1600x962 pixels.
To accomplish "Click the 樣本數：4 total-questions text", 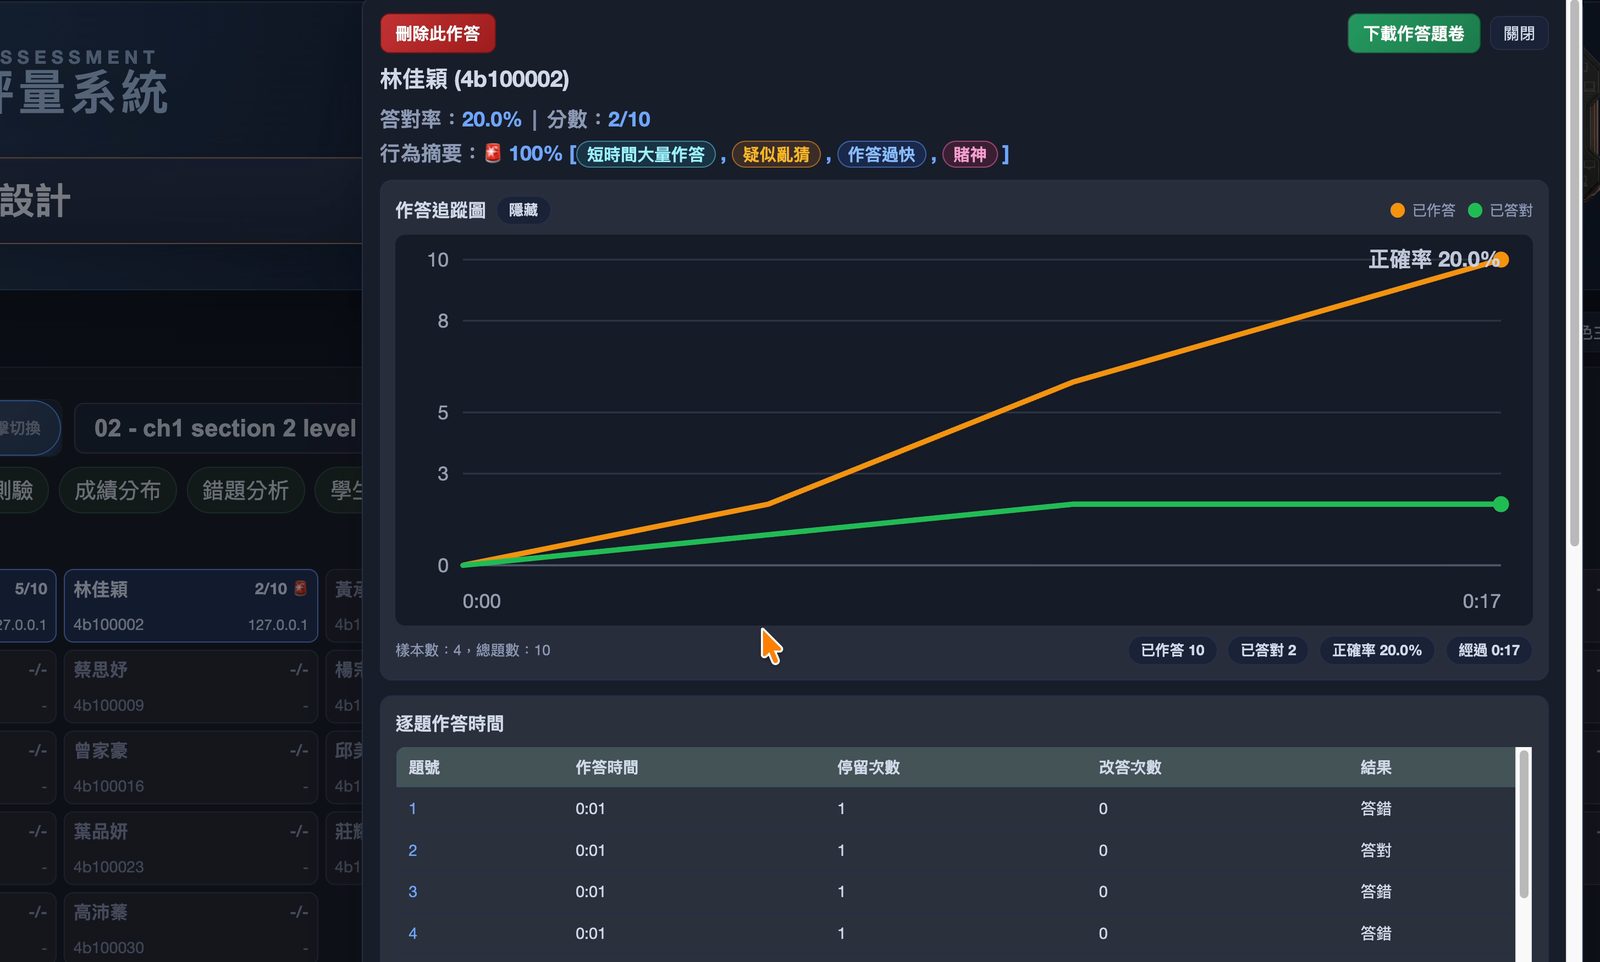I will [x=473, y=650].
